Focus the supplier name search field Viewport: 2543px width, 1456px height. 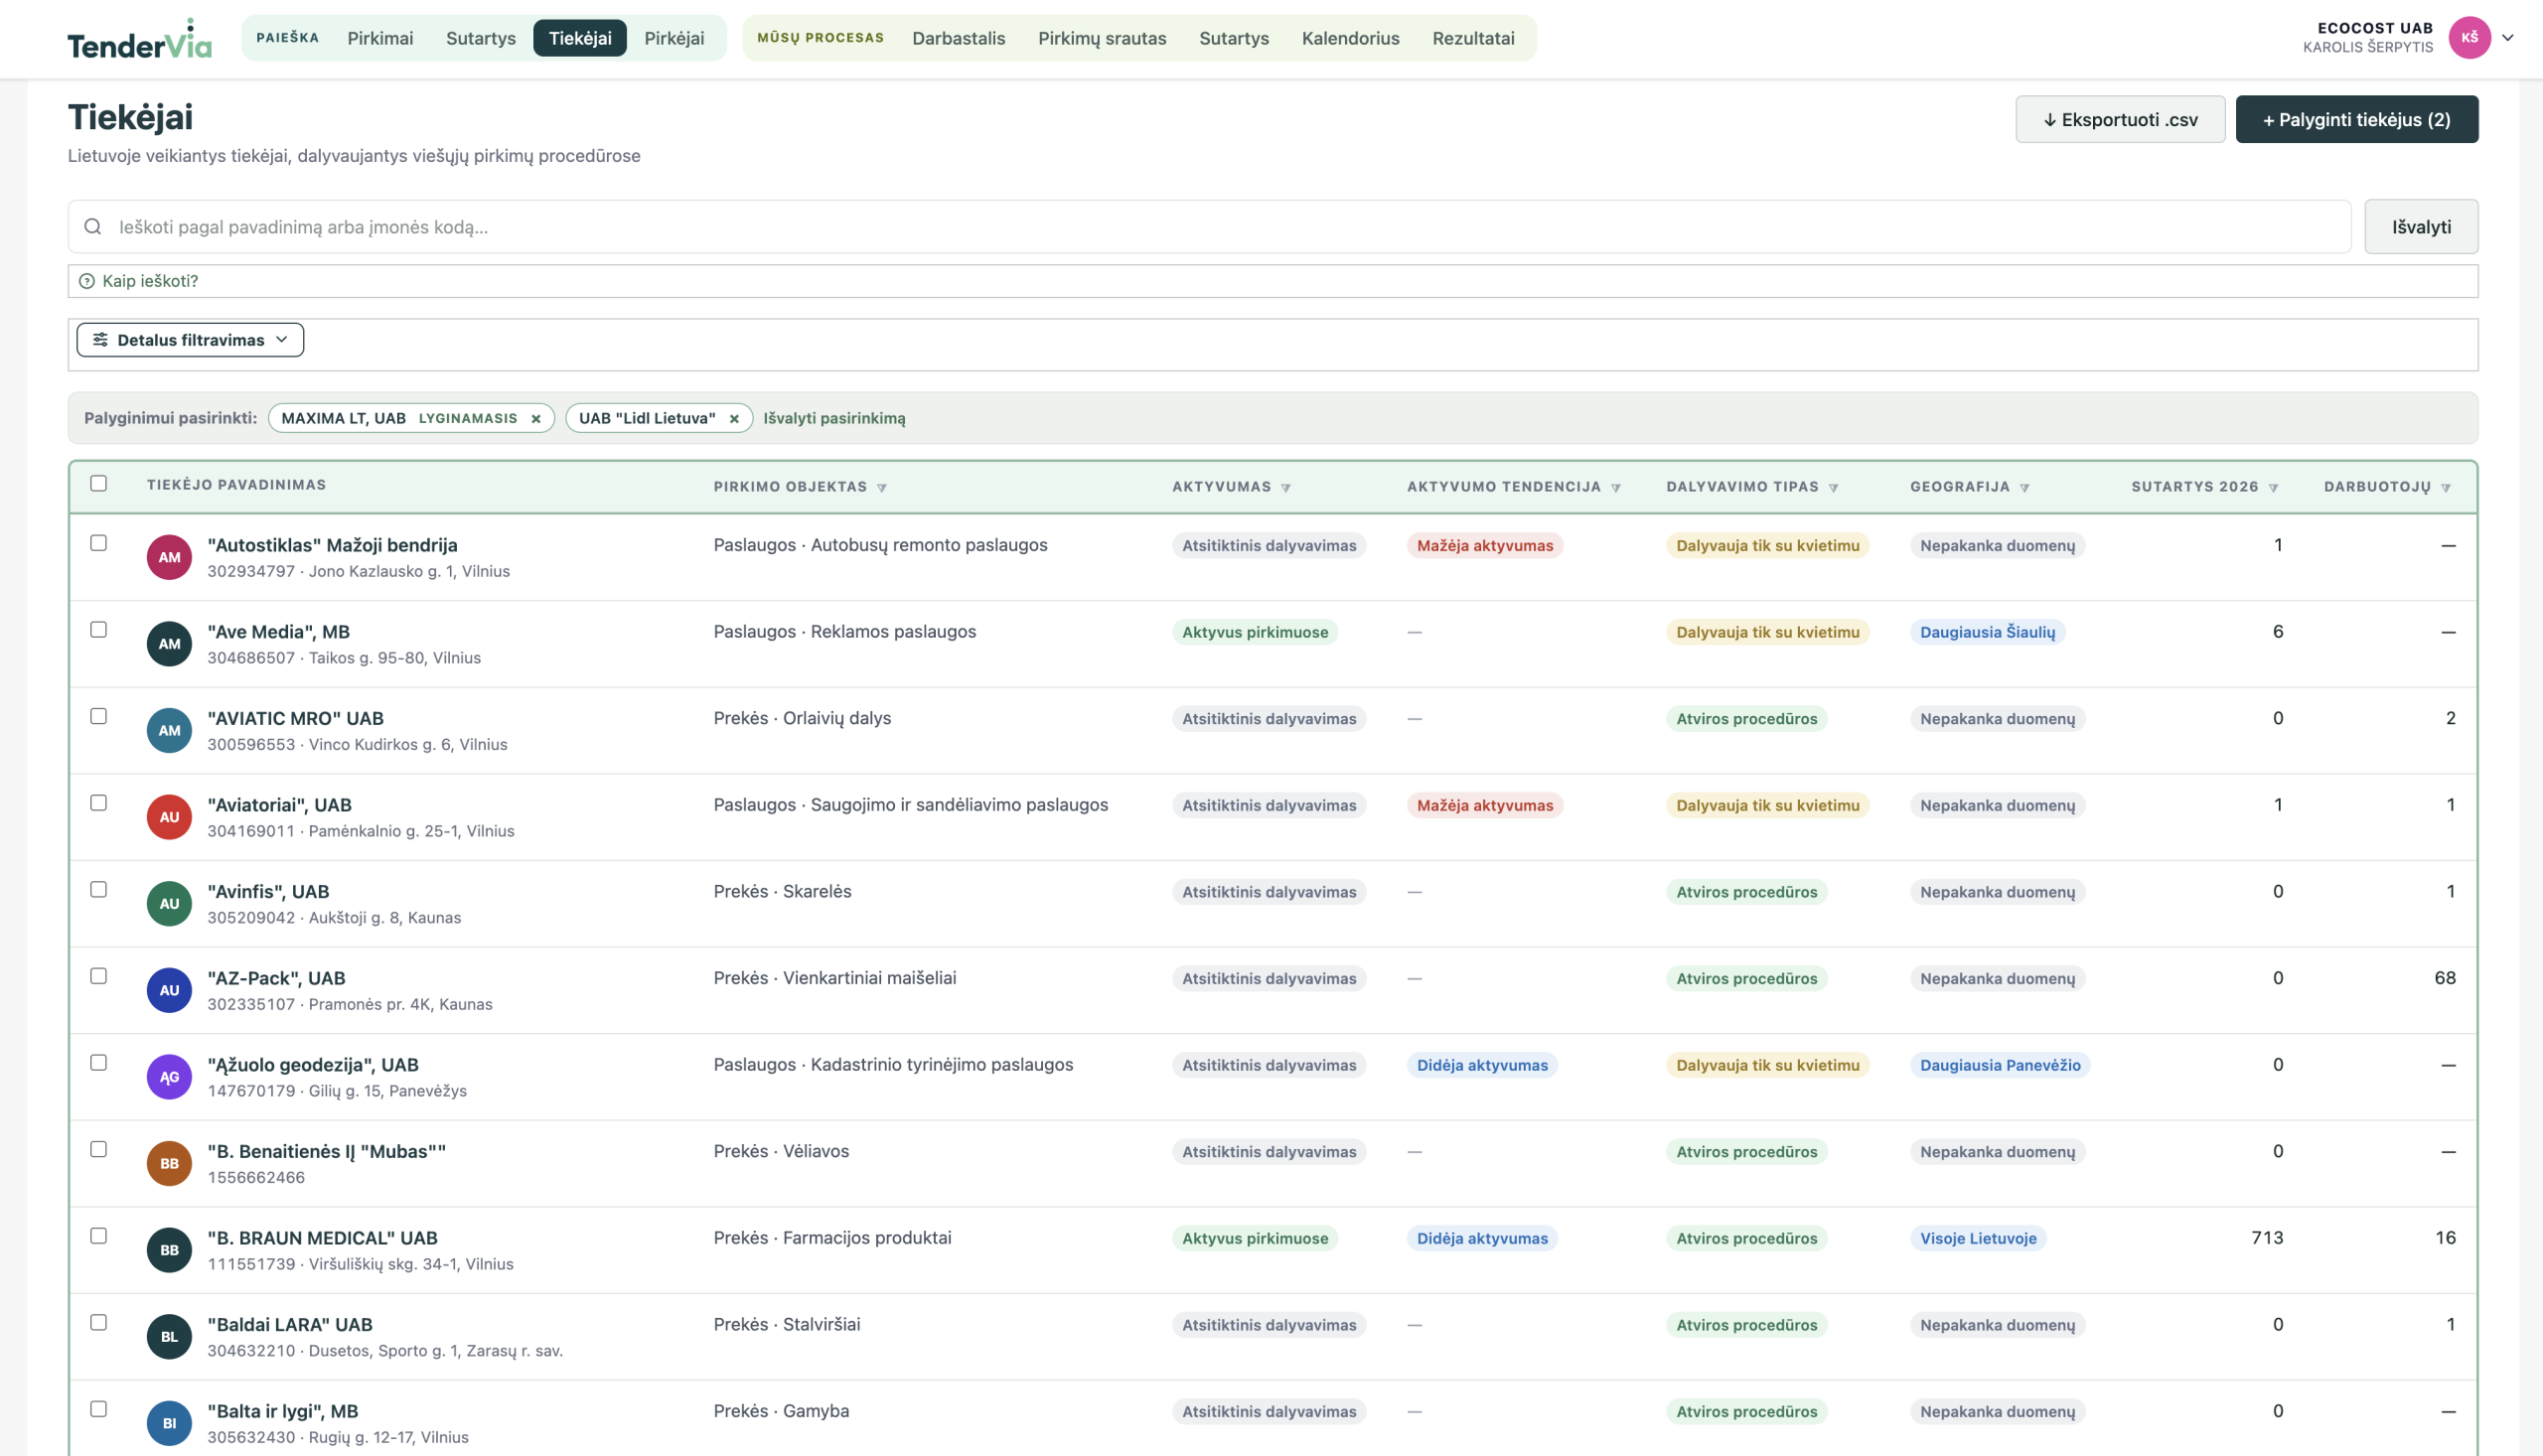coord(1209,227)
